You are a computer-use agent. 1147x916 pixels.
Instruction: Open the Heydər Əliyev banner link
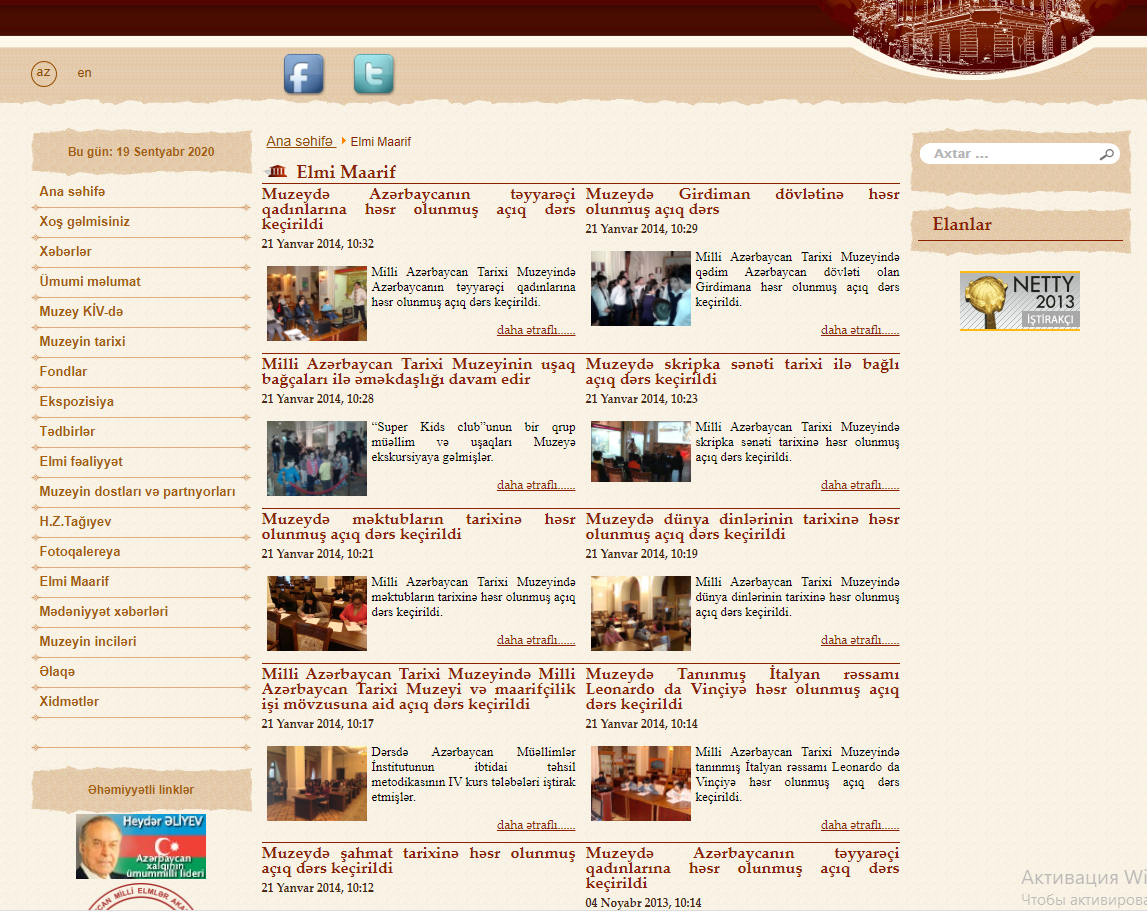point(141,846)
